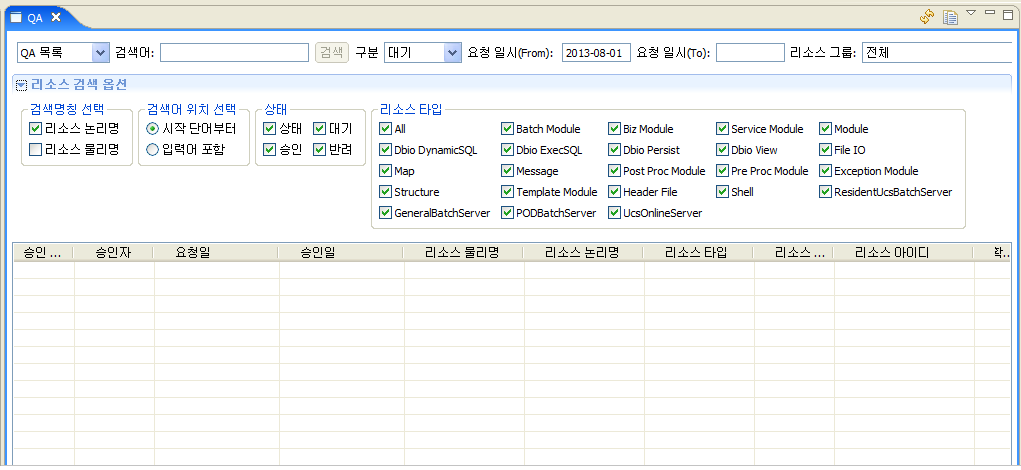Click the 리소스 물리명 column header

(461, 253)
